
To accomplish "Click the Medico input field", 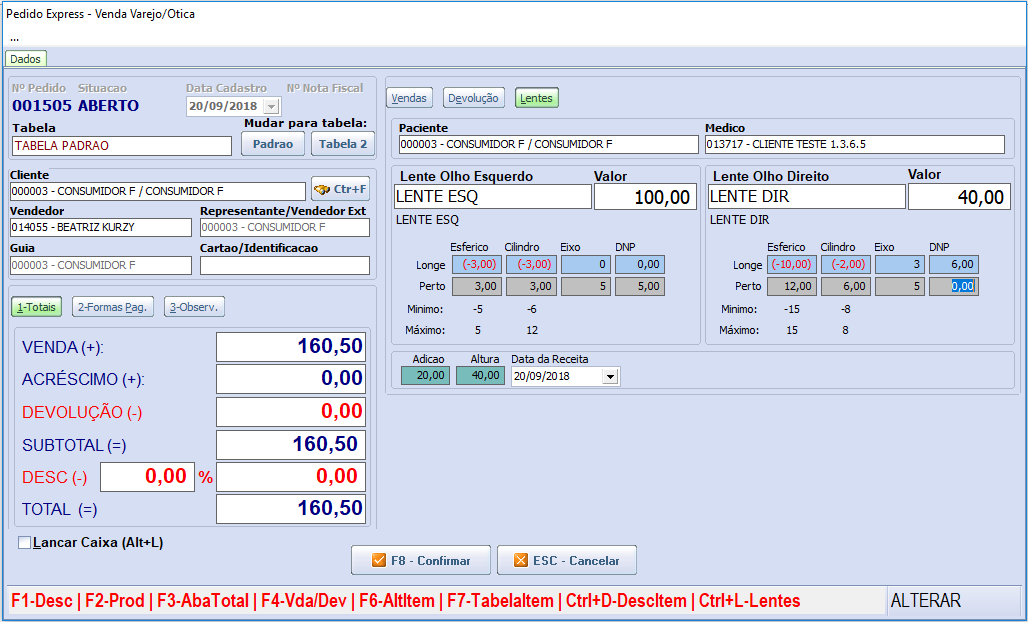I will 854,144.
